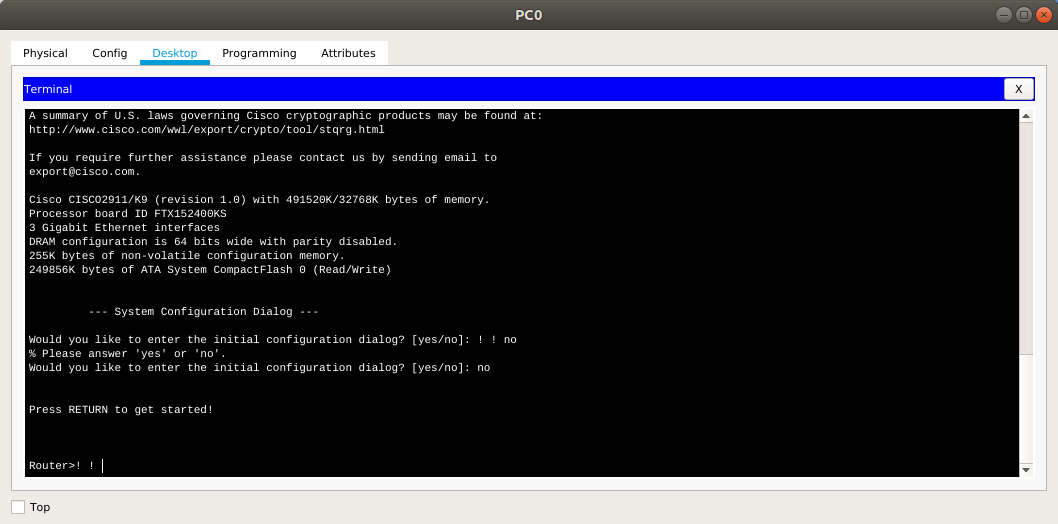Viewport: 1058px width, 524px height.
Task: Click the "Please answer 'yes' or 'no'" line
Action: (x=128, y=353)
